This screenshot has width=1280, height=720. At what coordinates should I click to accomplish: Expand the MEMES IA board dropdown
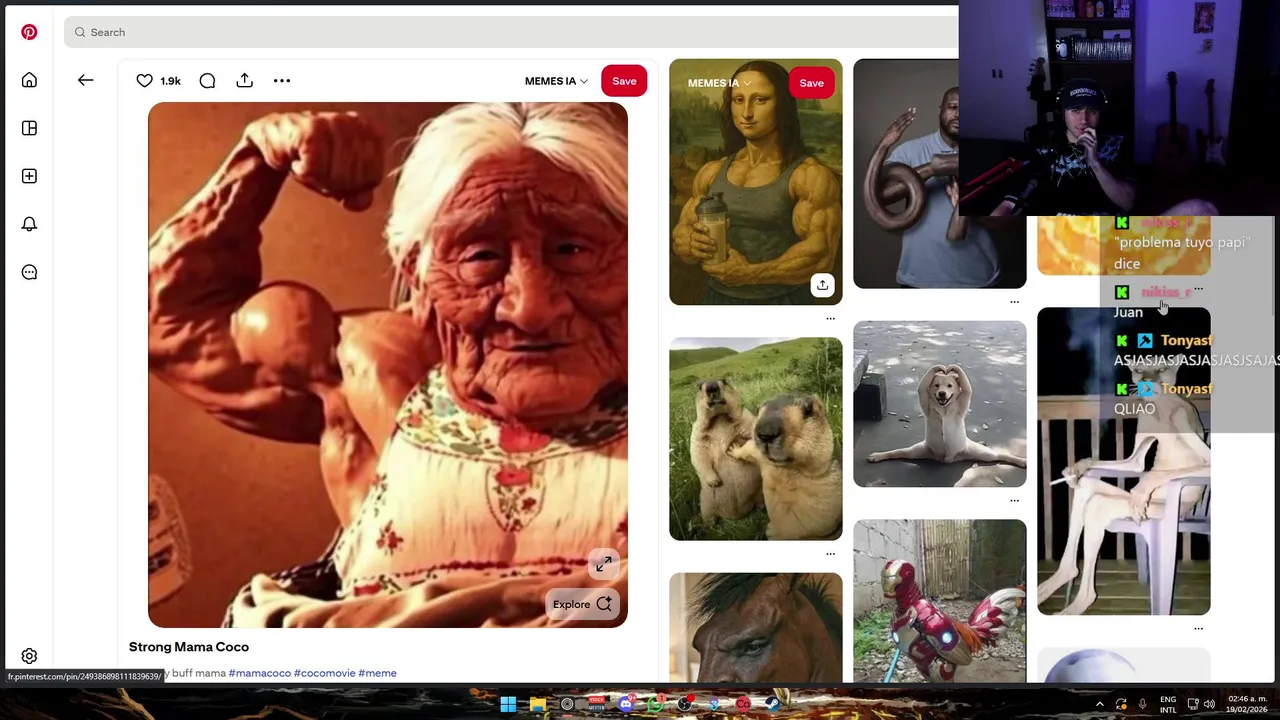[x=556, y=81]
